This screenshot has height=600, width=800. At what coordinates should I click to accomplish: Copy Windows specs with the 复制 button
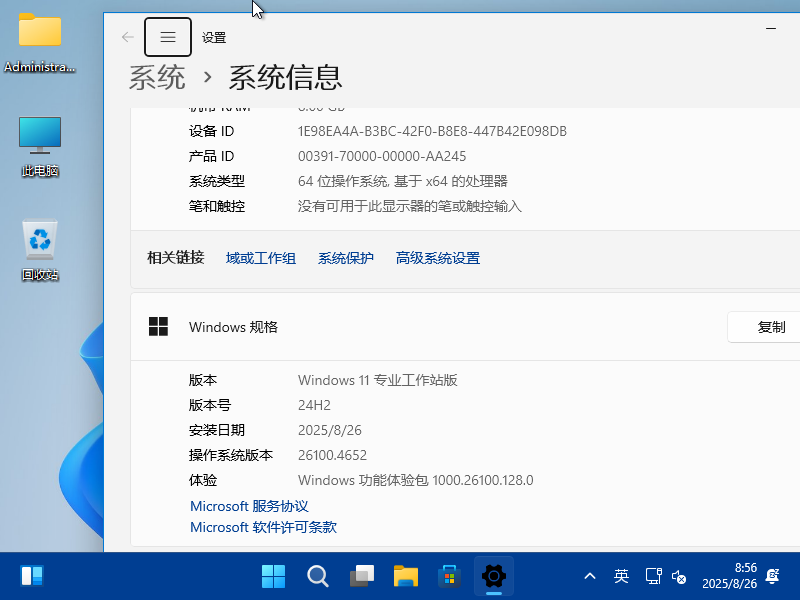[x=770, y=327]
